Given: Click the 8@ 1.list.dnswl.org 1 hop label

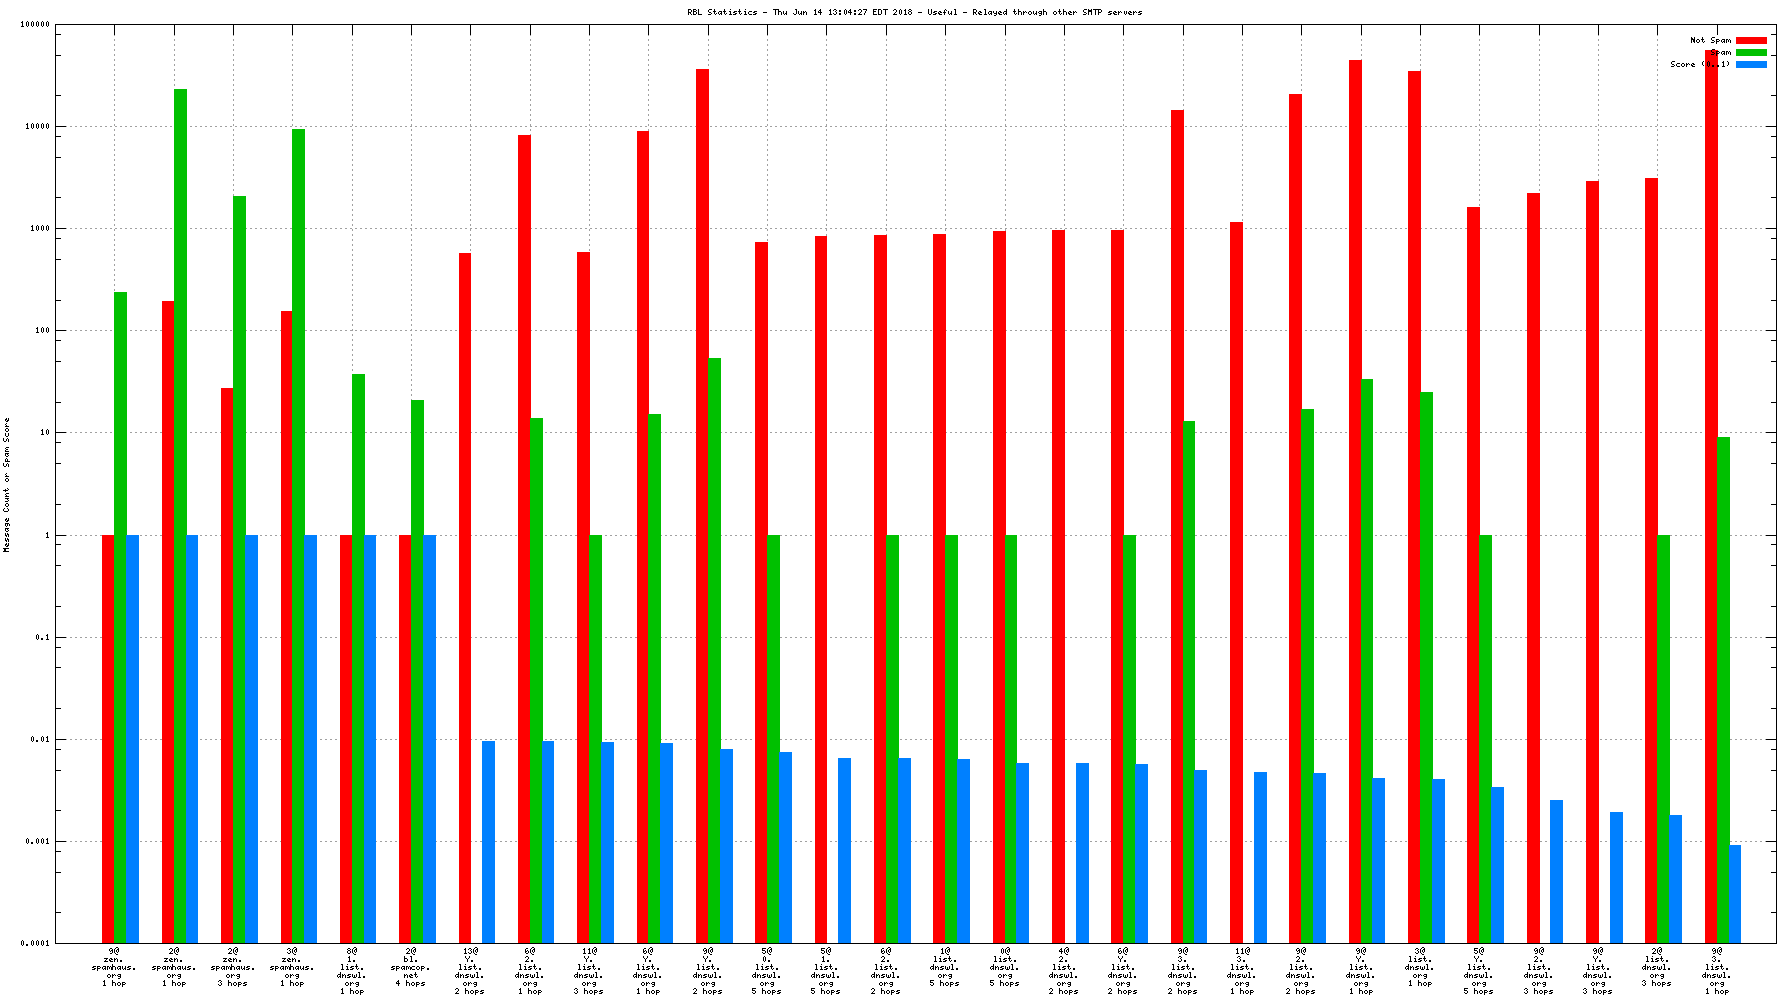Looking at the screenshot, I should (352, 971).
